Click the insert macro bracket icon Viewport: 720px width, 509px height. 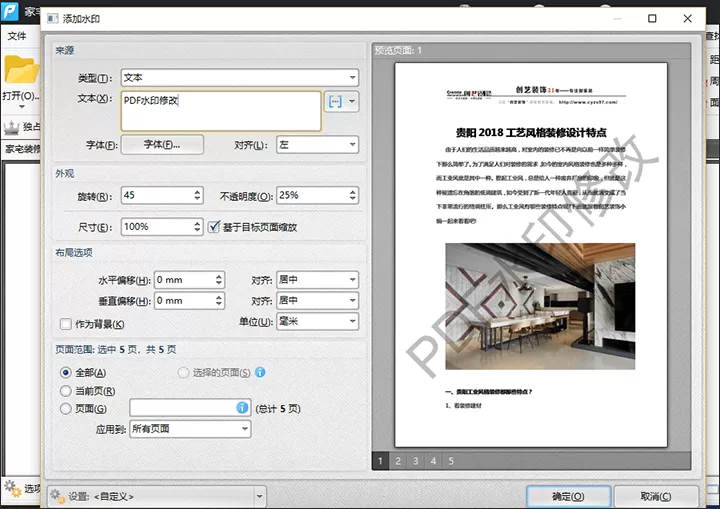tap(335, 102)
